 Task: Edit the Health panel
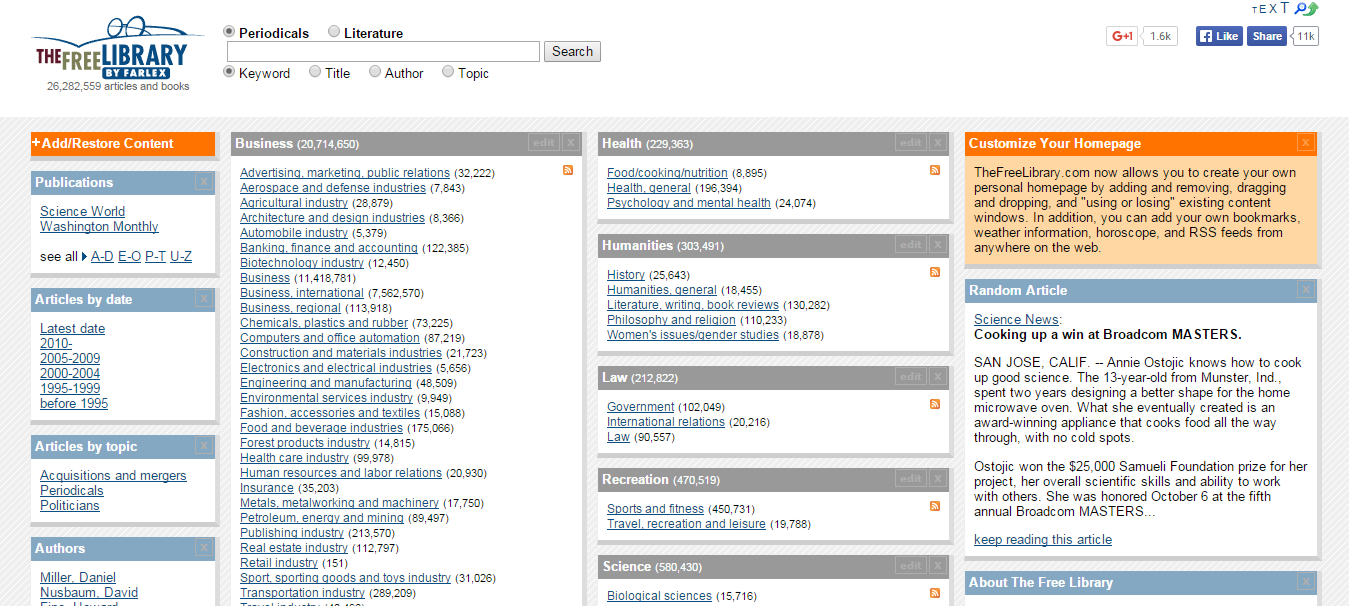click(x=911, y=143)
